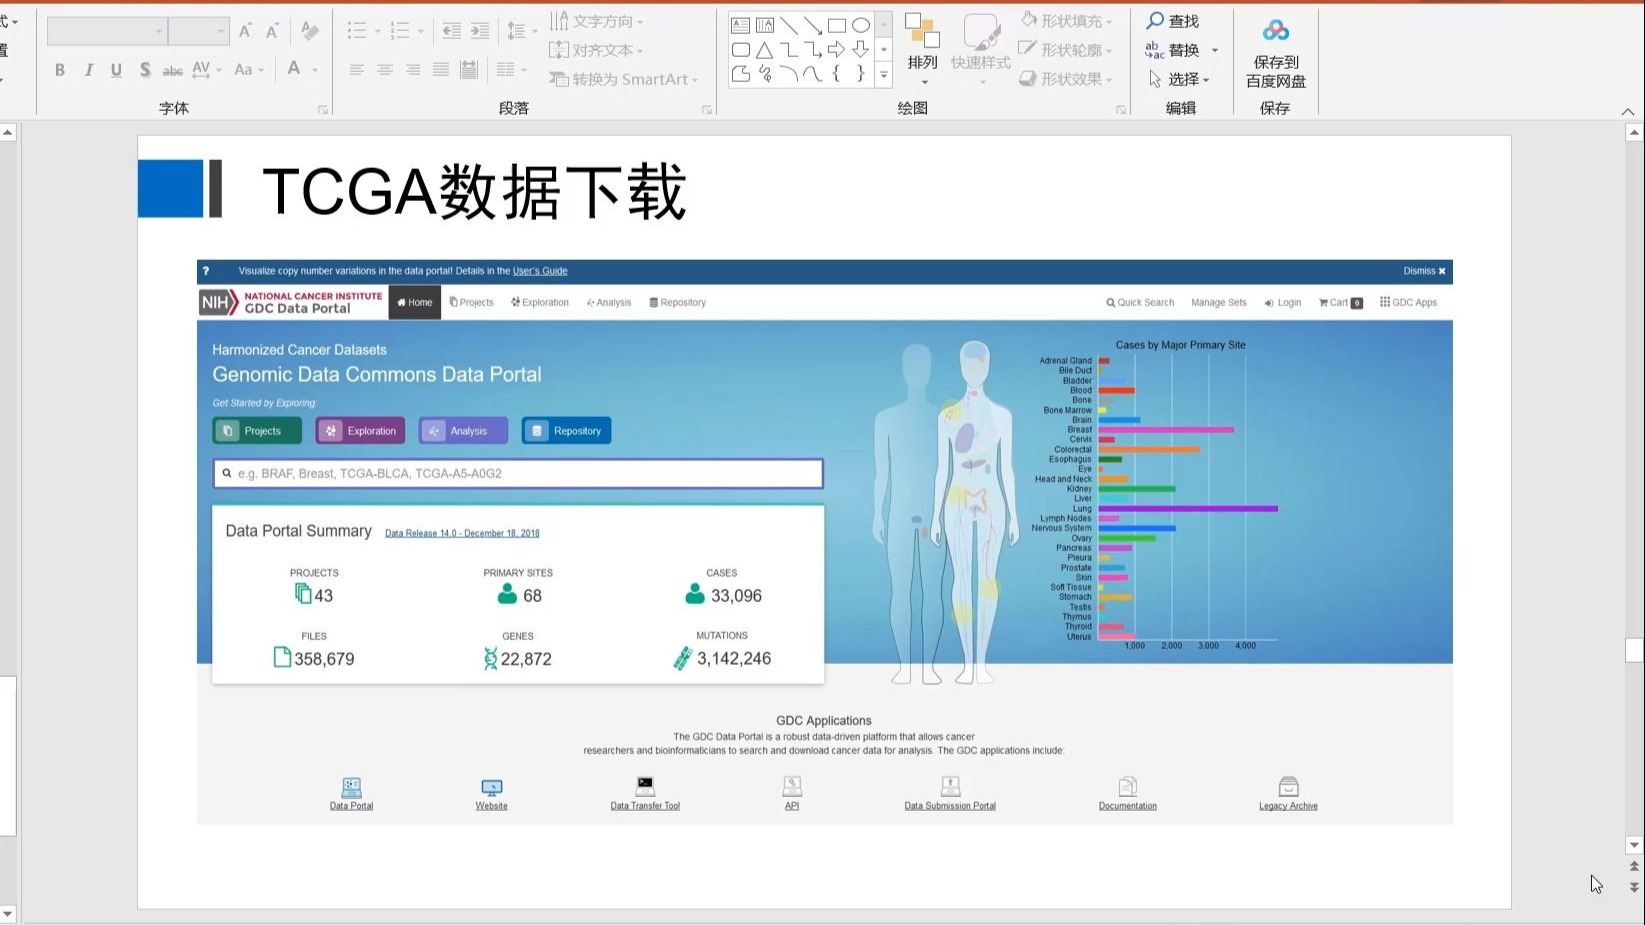The height and width of the screenshot is (925, 1645).
Task: Increase font size with the larger A icon
Action: 245,31
